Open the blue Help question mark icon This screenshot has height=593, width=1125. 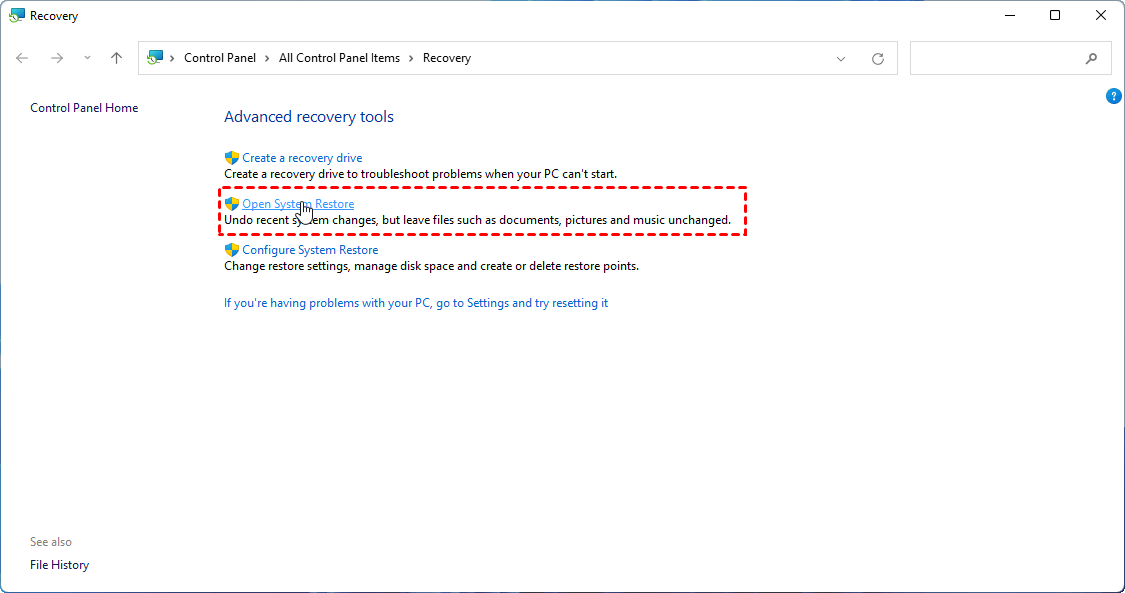[x=1113, y=96]
